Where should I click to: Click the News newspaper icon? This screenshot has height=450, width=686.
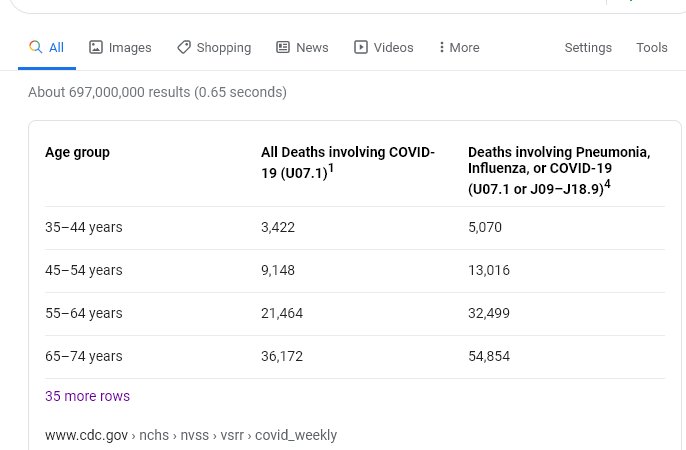(283, 47)
